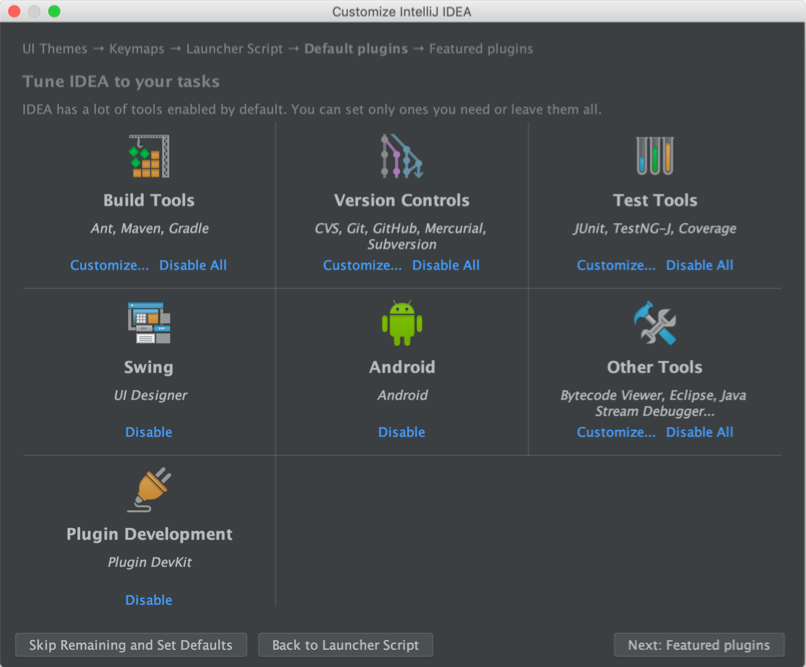Select the Launcher Script breadcrumb step

(x=234, y=49)
